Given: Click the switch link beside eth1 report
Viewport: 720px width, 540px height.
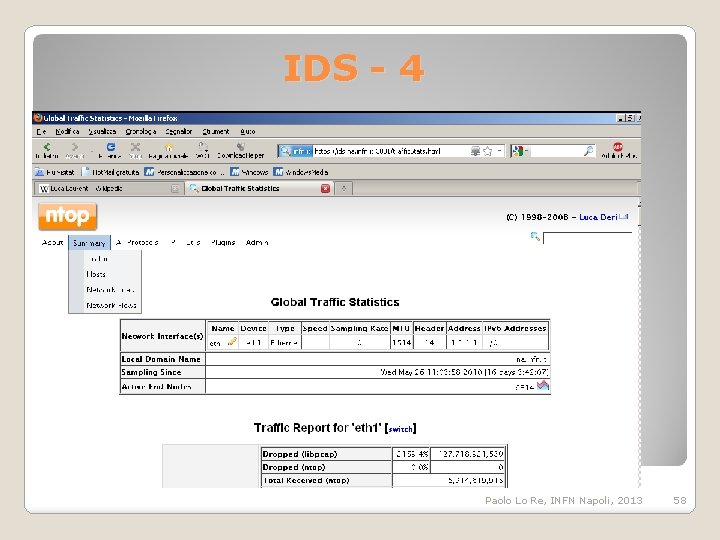Looking at the screenshot, I should (x=400, y=429).
